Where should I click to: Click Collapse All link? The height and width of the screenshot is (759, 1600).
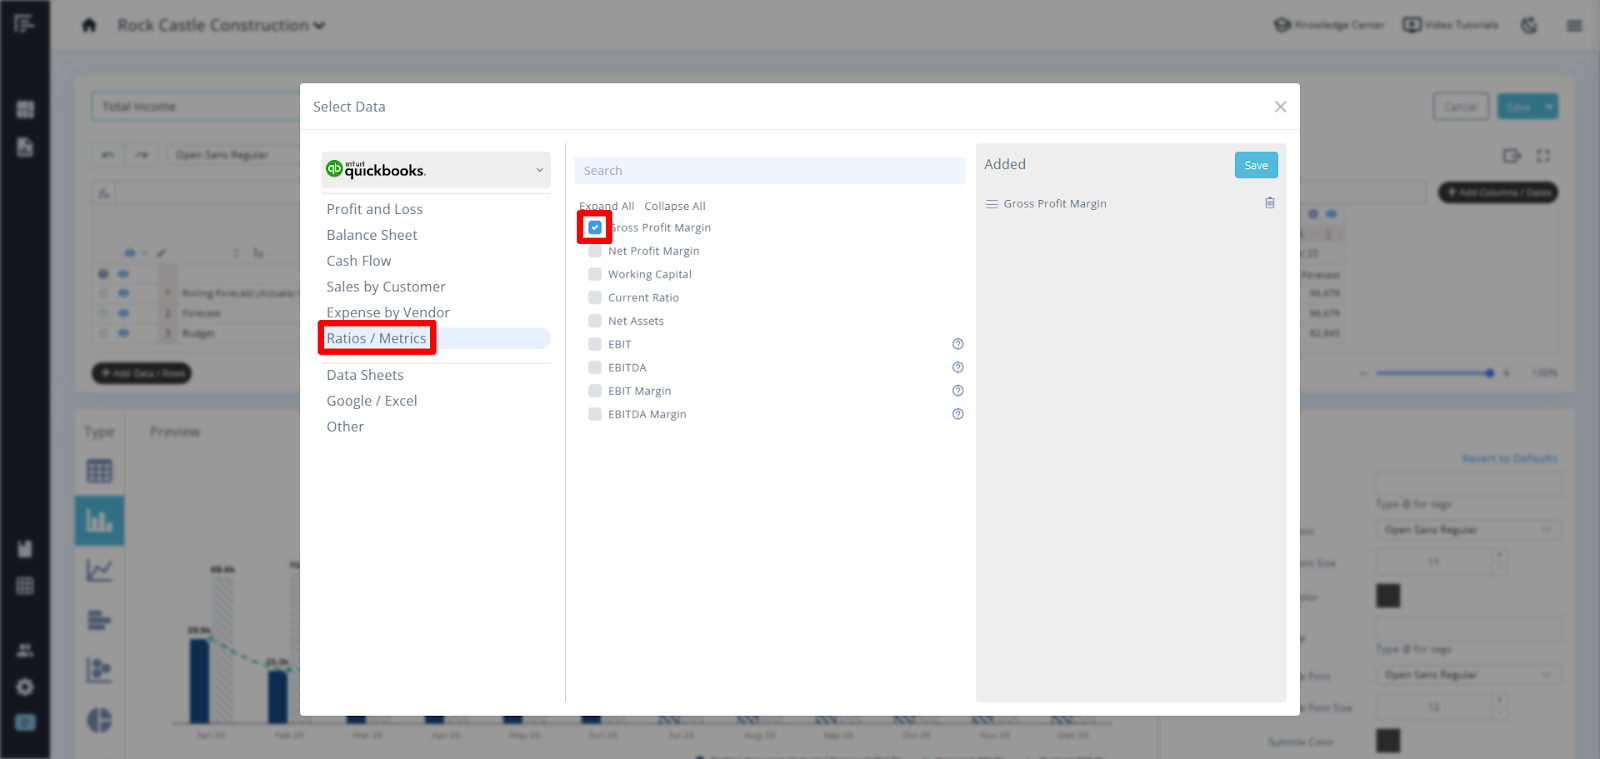click(x=675, y=206)
